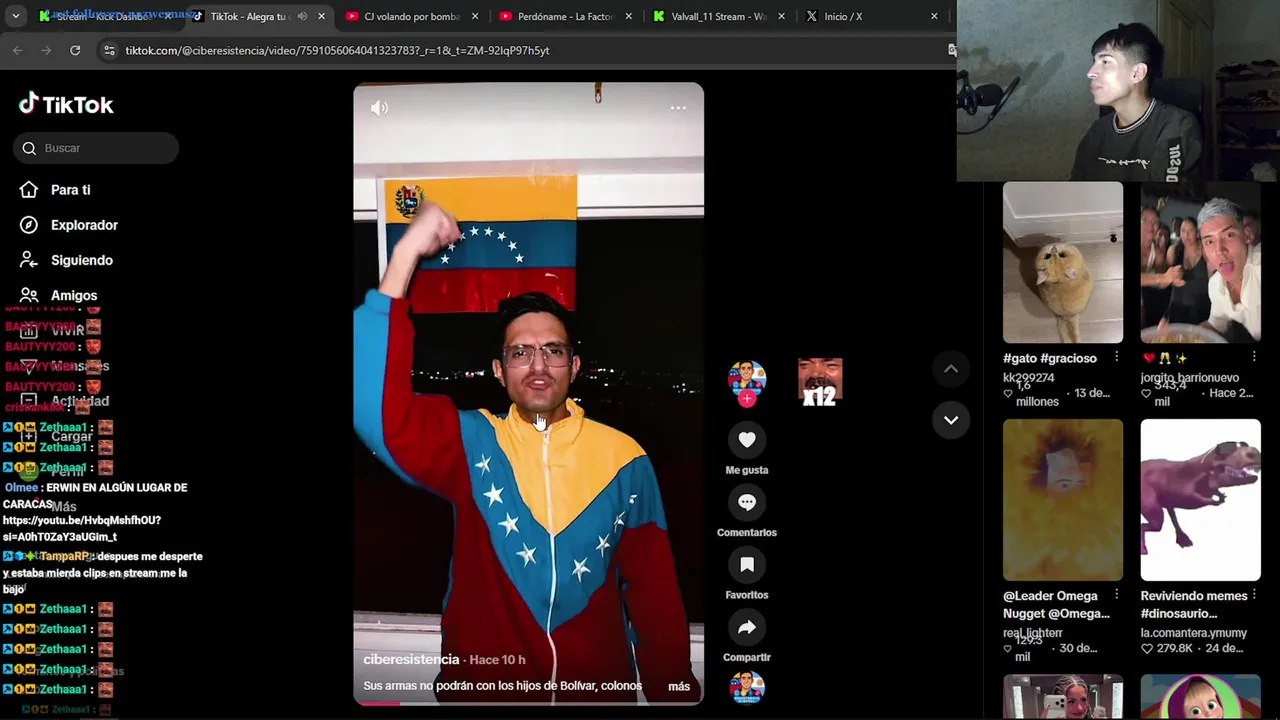Open the tab search dropdown arrow
The height and width of the screenshot is (720, 1280).
(16, 16)
